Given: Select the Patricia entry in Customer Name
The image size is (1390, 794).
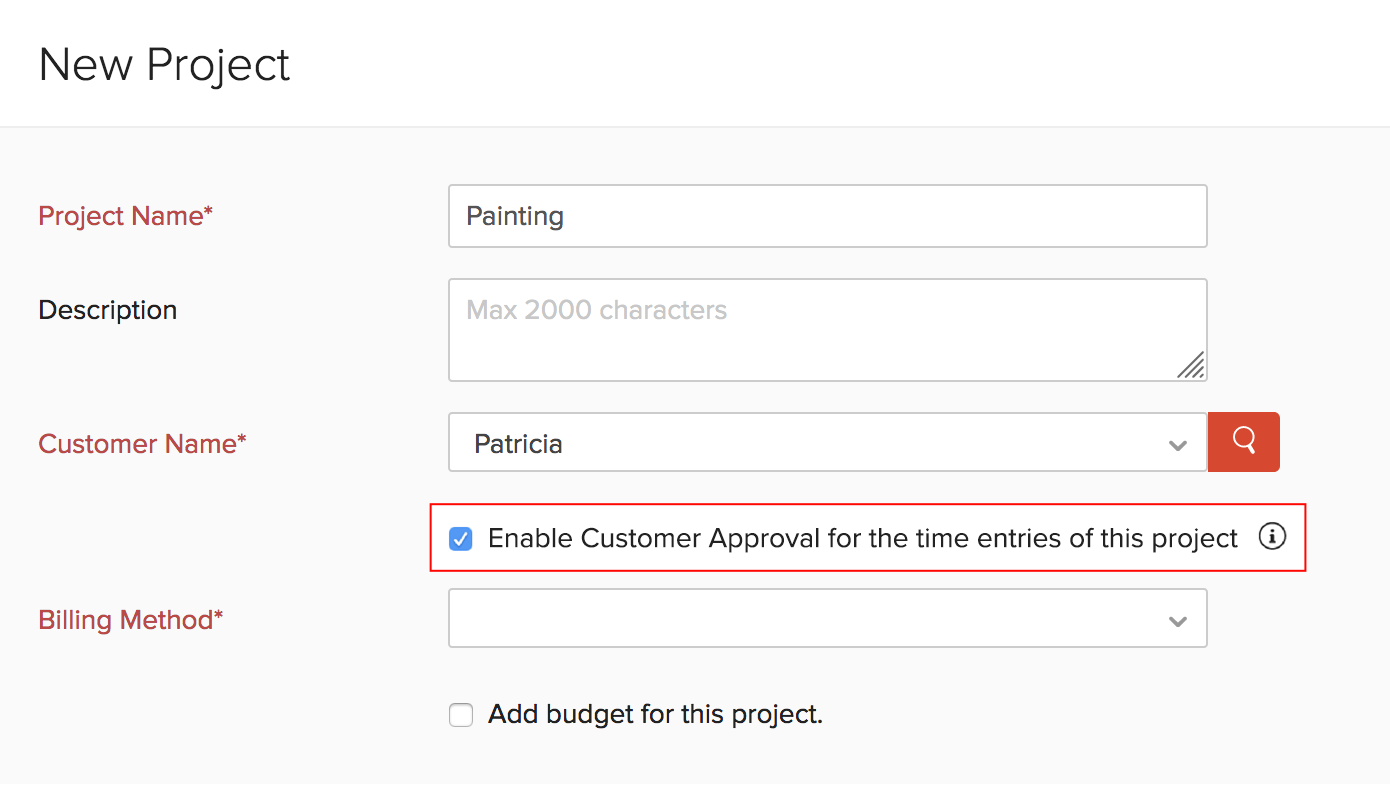Looking at the screenshot, I should (x=519, y=443).
